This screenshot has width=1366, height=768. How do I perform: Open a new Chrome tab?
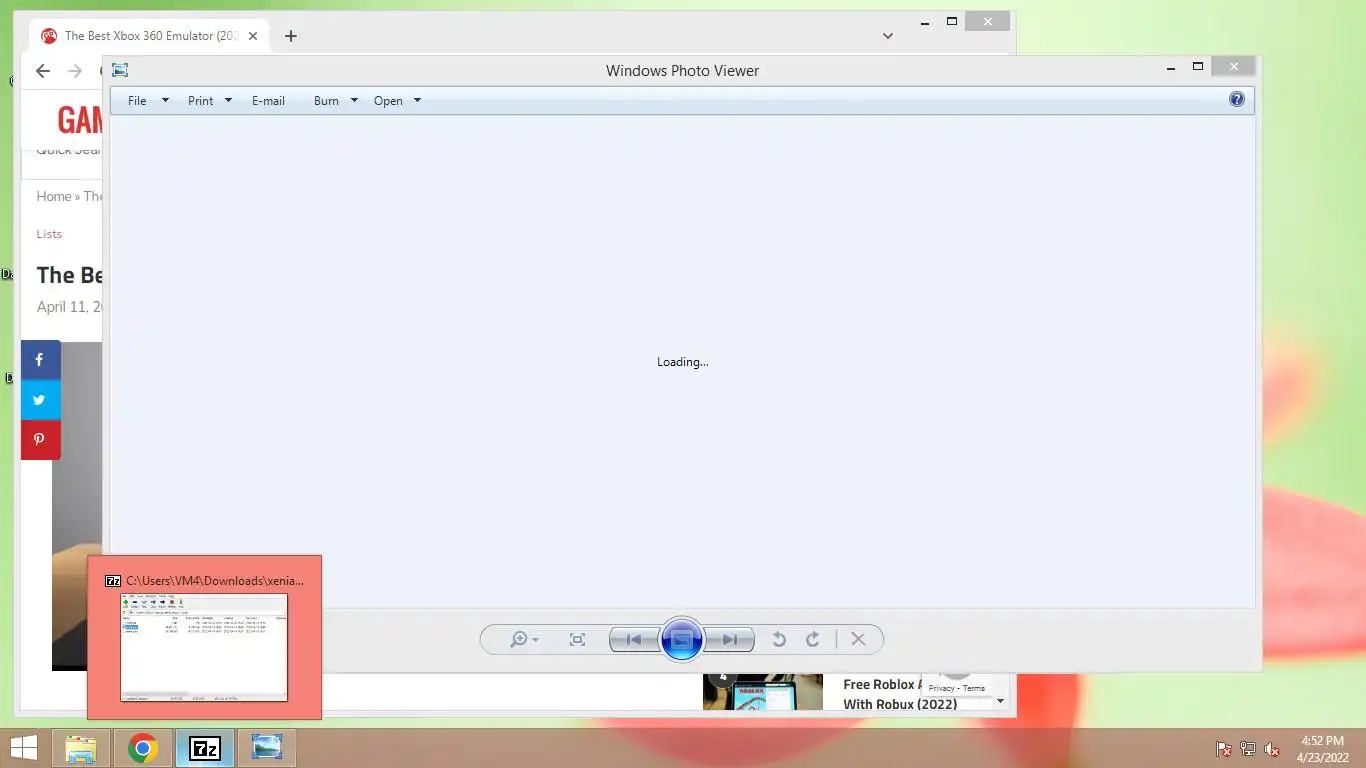click(291, 36)
